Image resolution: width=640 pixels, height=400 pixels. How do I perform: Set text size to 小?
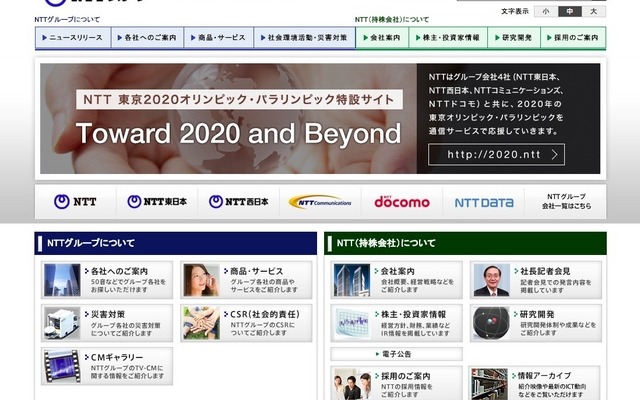[546, 11]
